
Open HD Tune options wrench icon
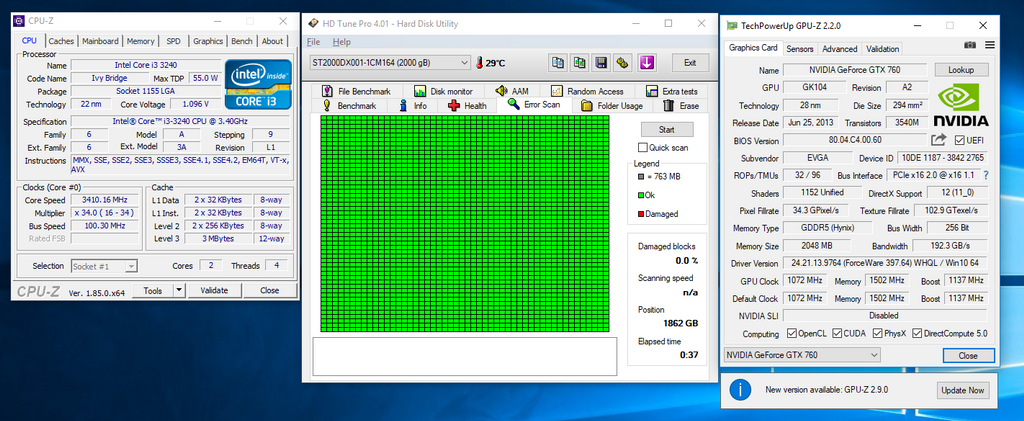pos(622,63)
